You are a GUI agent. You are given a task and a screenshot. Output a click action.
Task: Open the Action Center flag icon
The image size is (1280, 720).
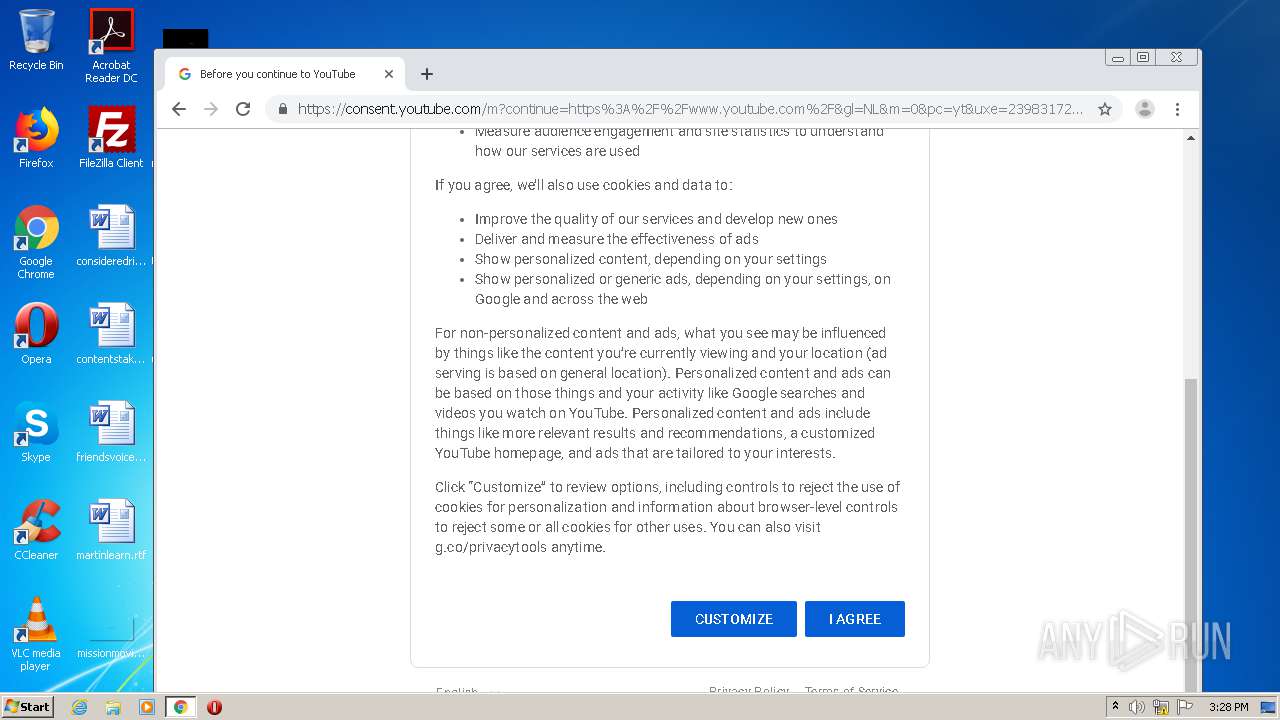pos(1185,707)
